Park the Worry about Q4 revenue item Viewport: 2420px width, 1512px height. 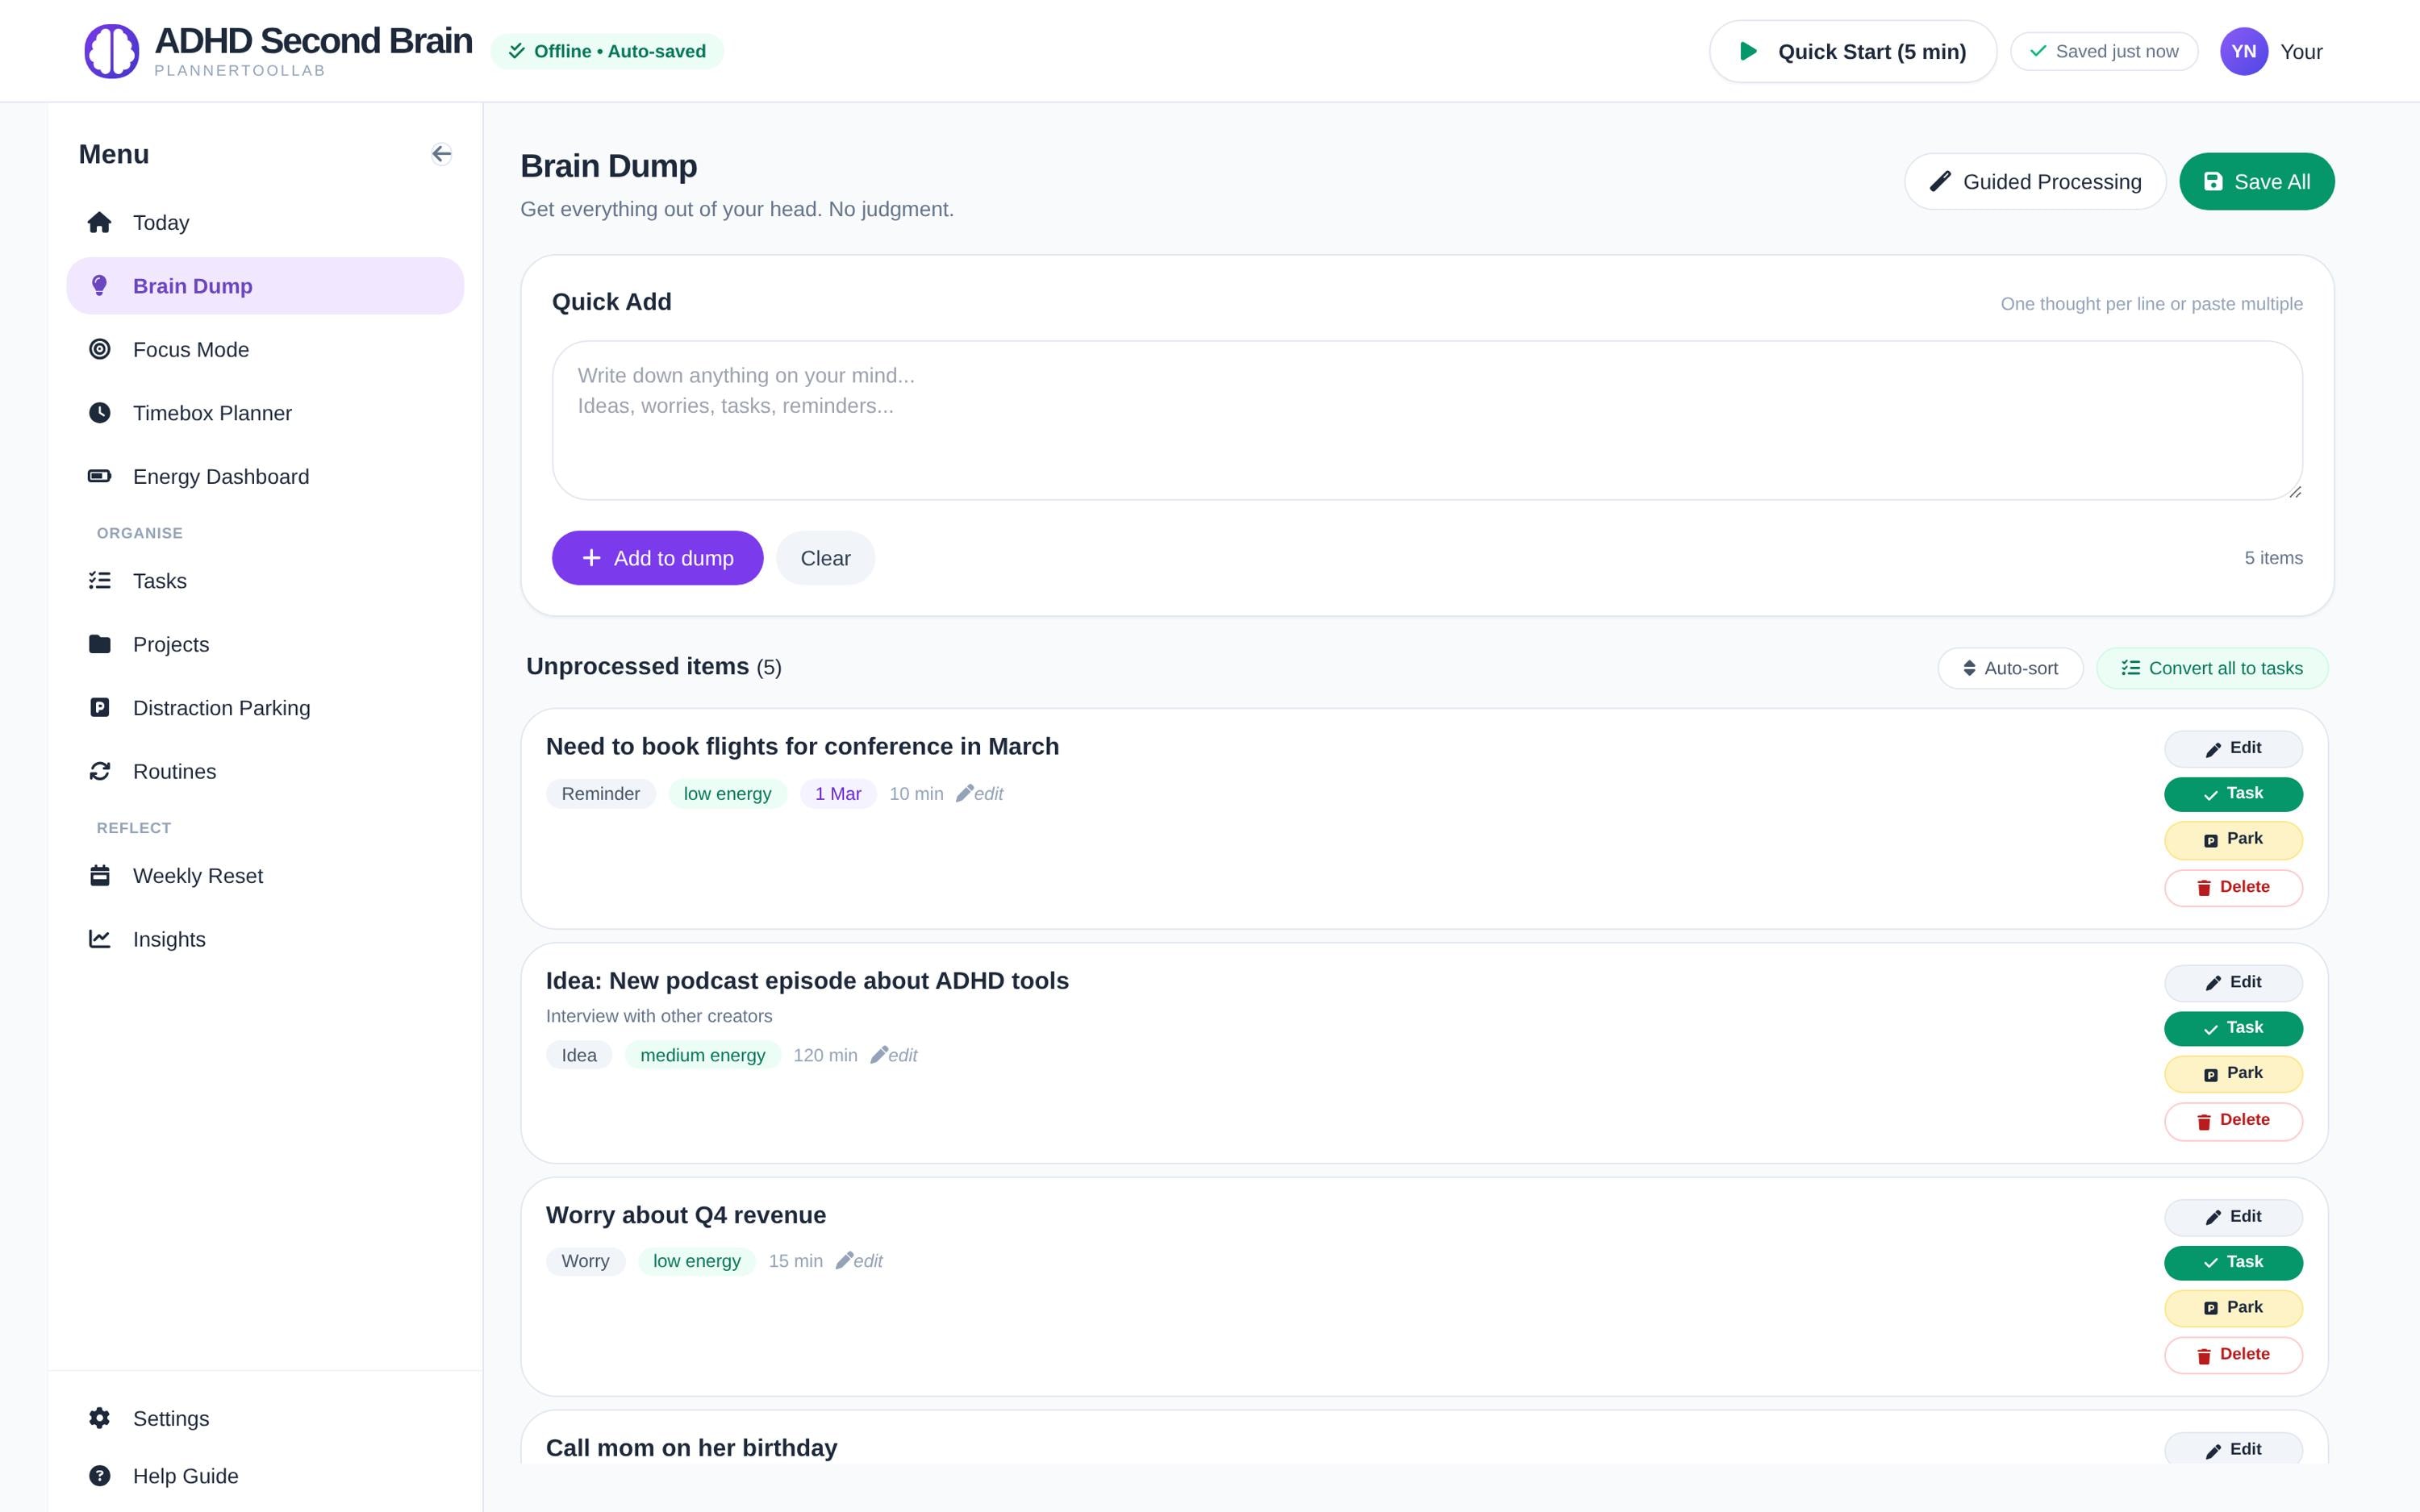click(2233, 1308)
